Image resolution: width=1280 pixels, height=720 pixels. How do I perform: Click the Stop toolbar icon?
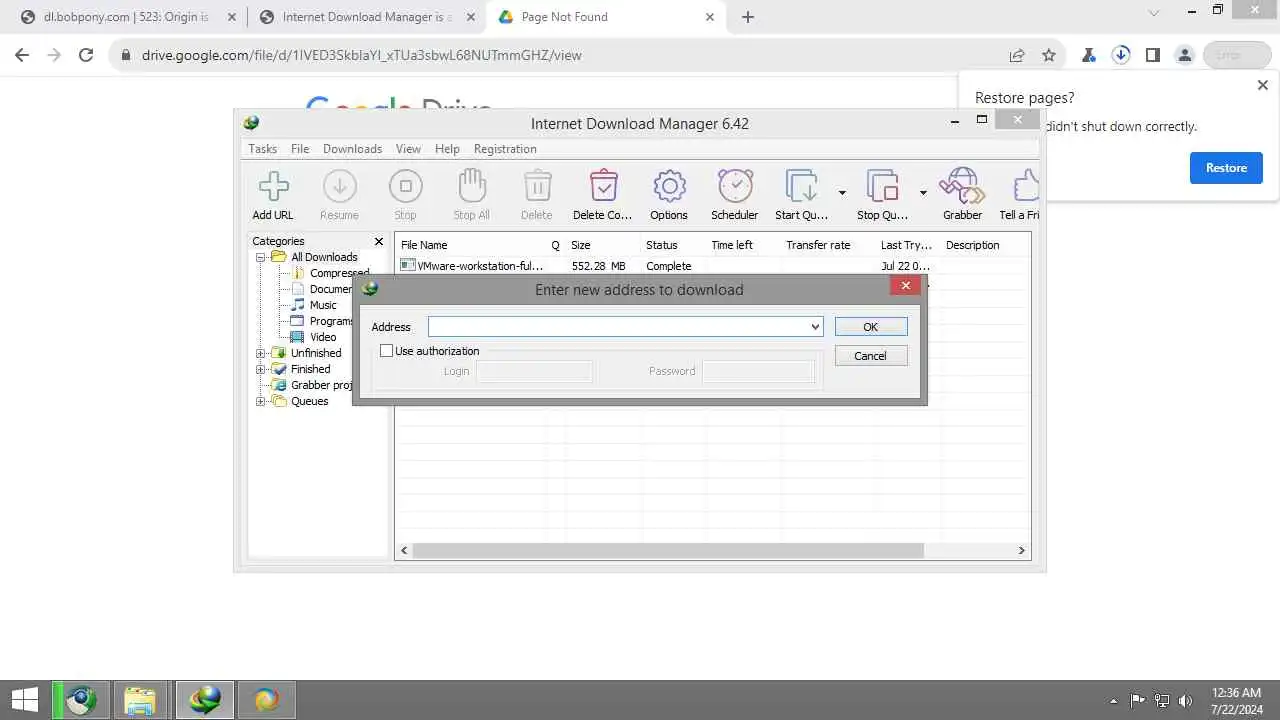point(405,186)
